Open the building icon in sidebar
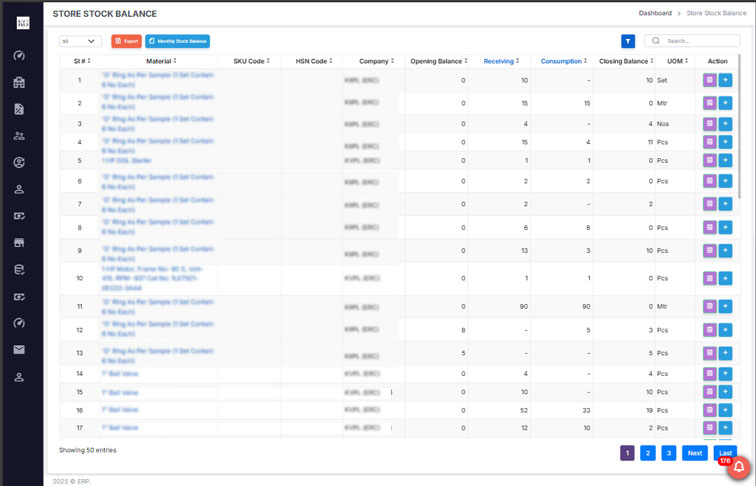This screenshot has width=756, height=486. [x=19, y=82]
